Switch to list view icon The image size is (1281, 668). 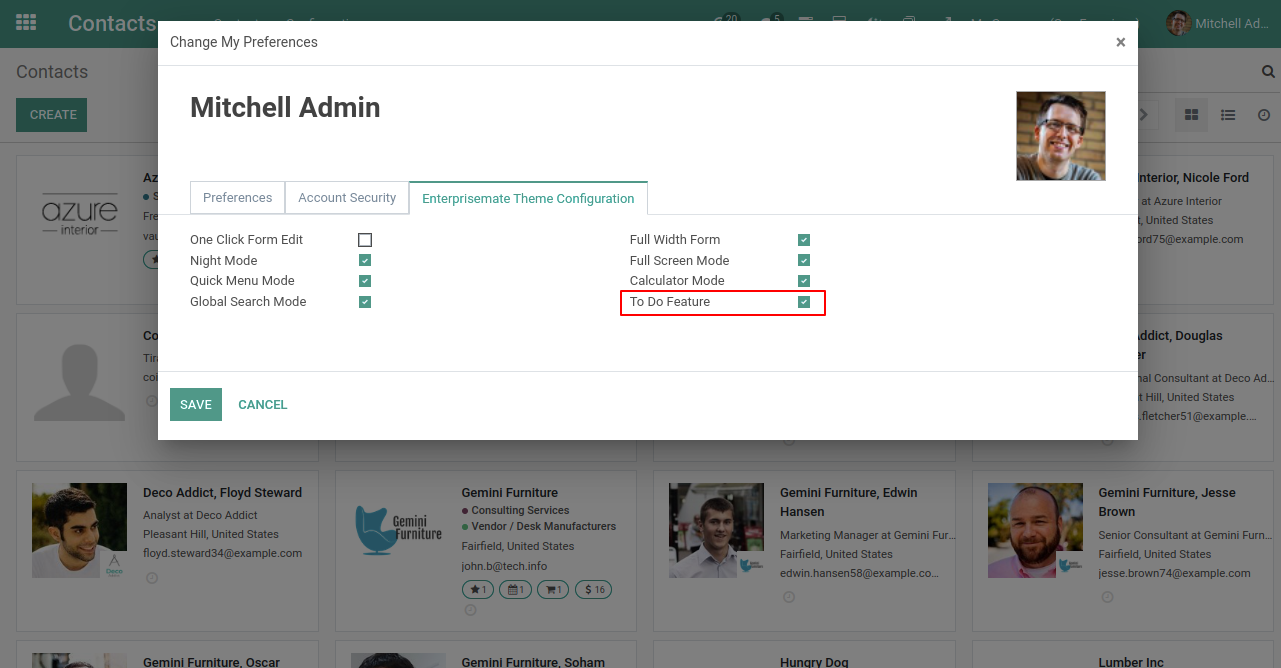coord(1228,115)
